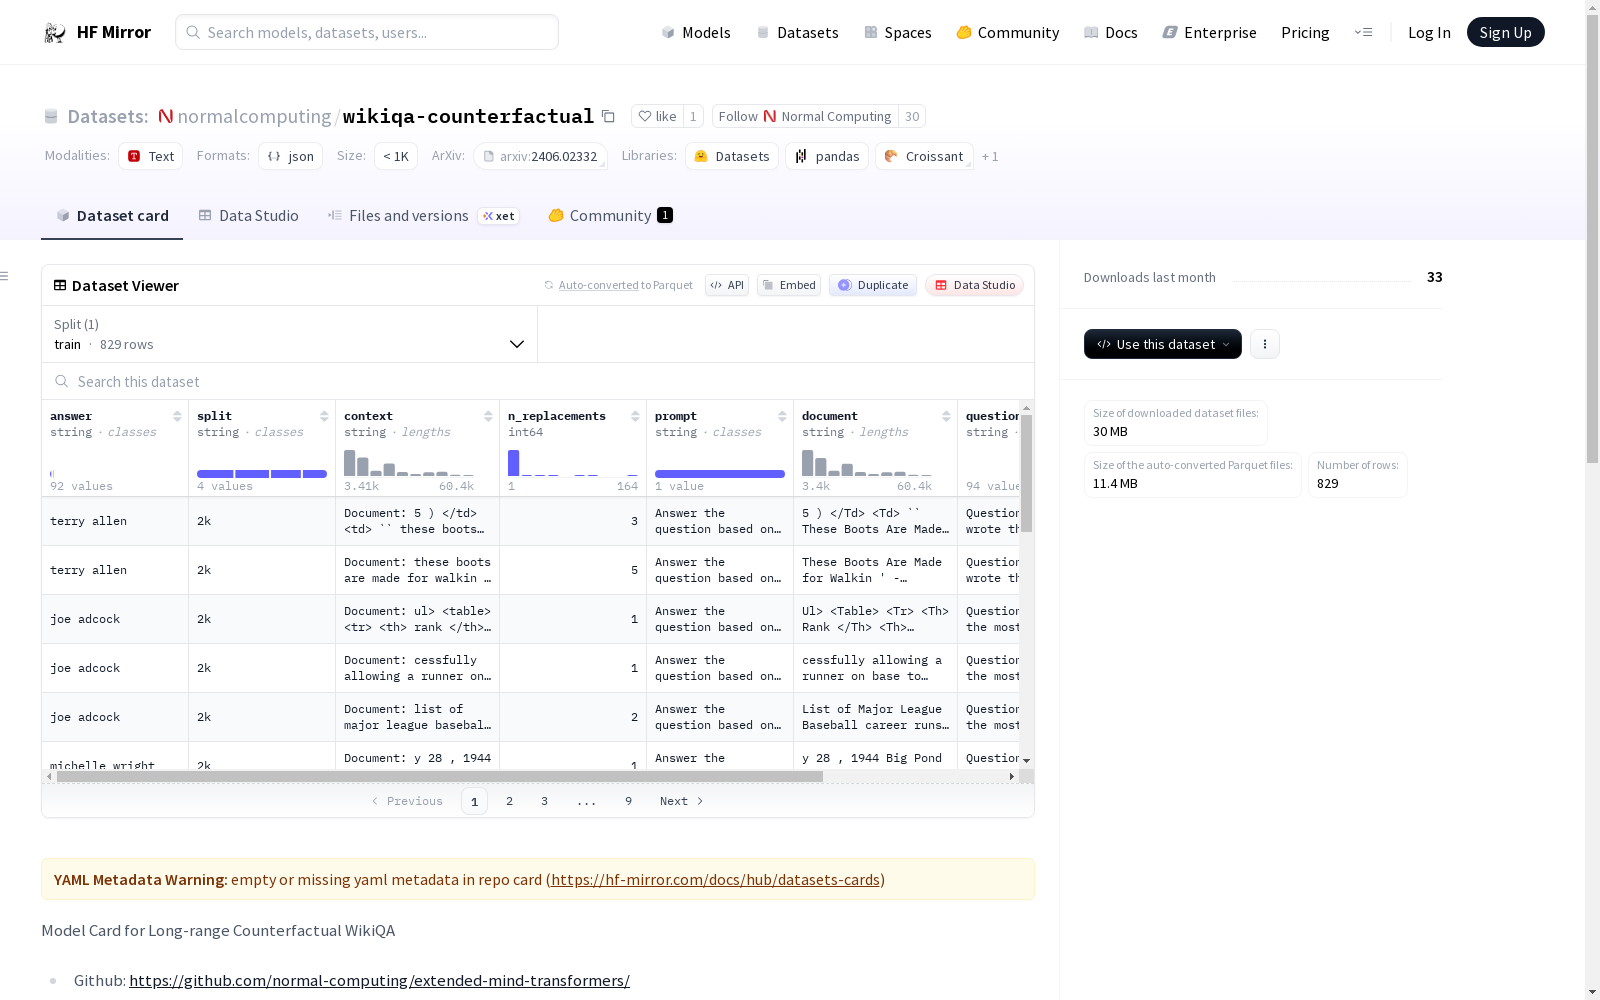
Task: Click the Normal Computing organization logo
Action: (166, 116)
